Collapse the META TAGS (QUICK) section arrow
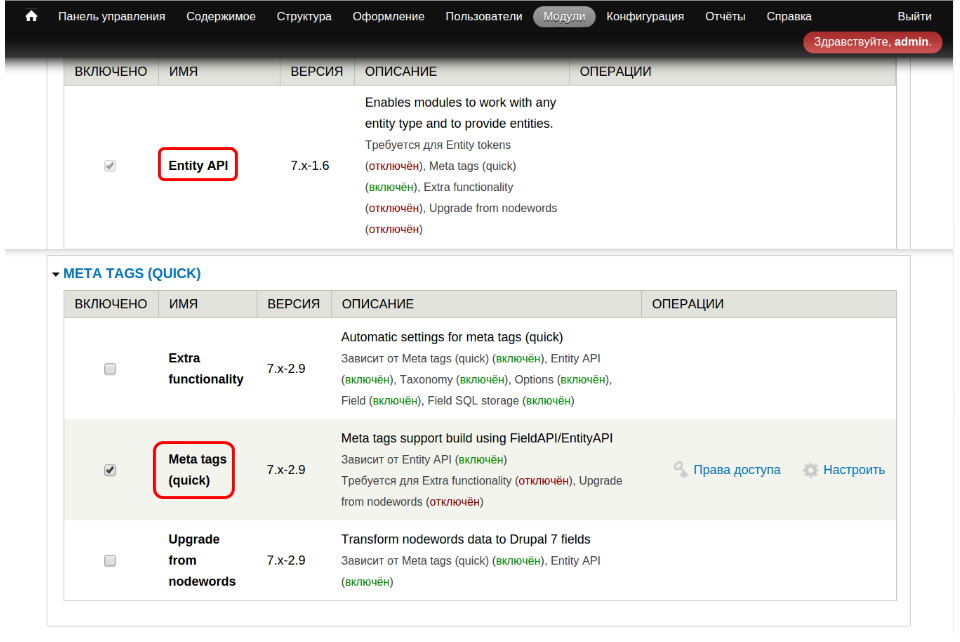Viewport: 960px width, 642px height. [x=56, y=274]
